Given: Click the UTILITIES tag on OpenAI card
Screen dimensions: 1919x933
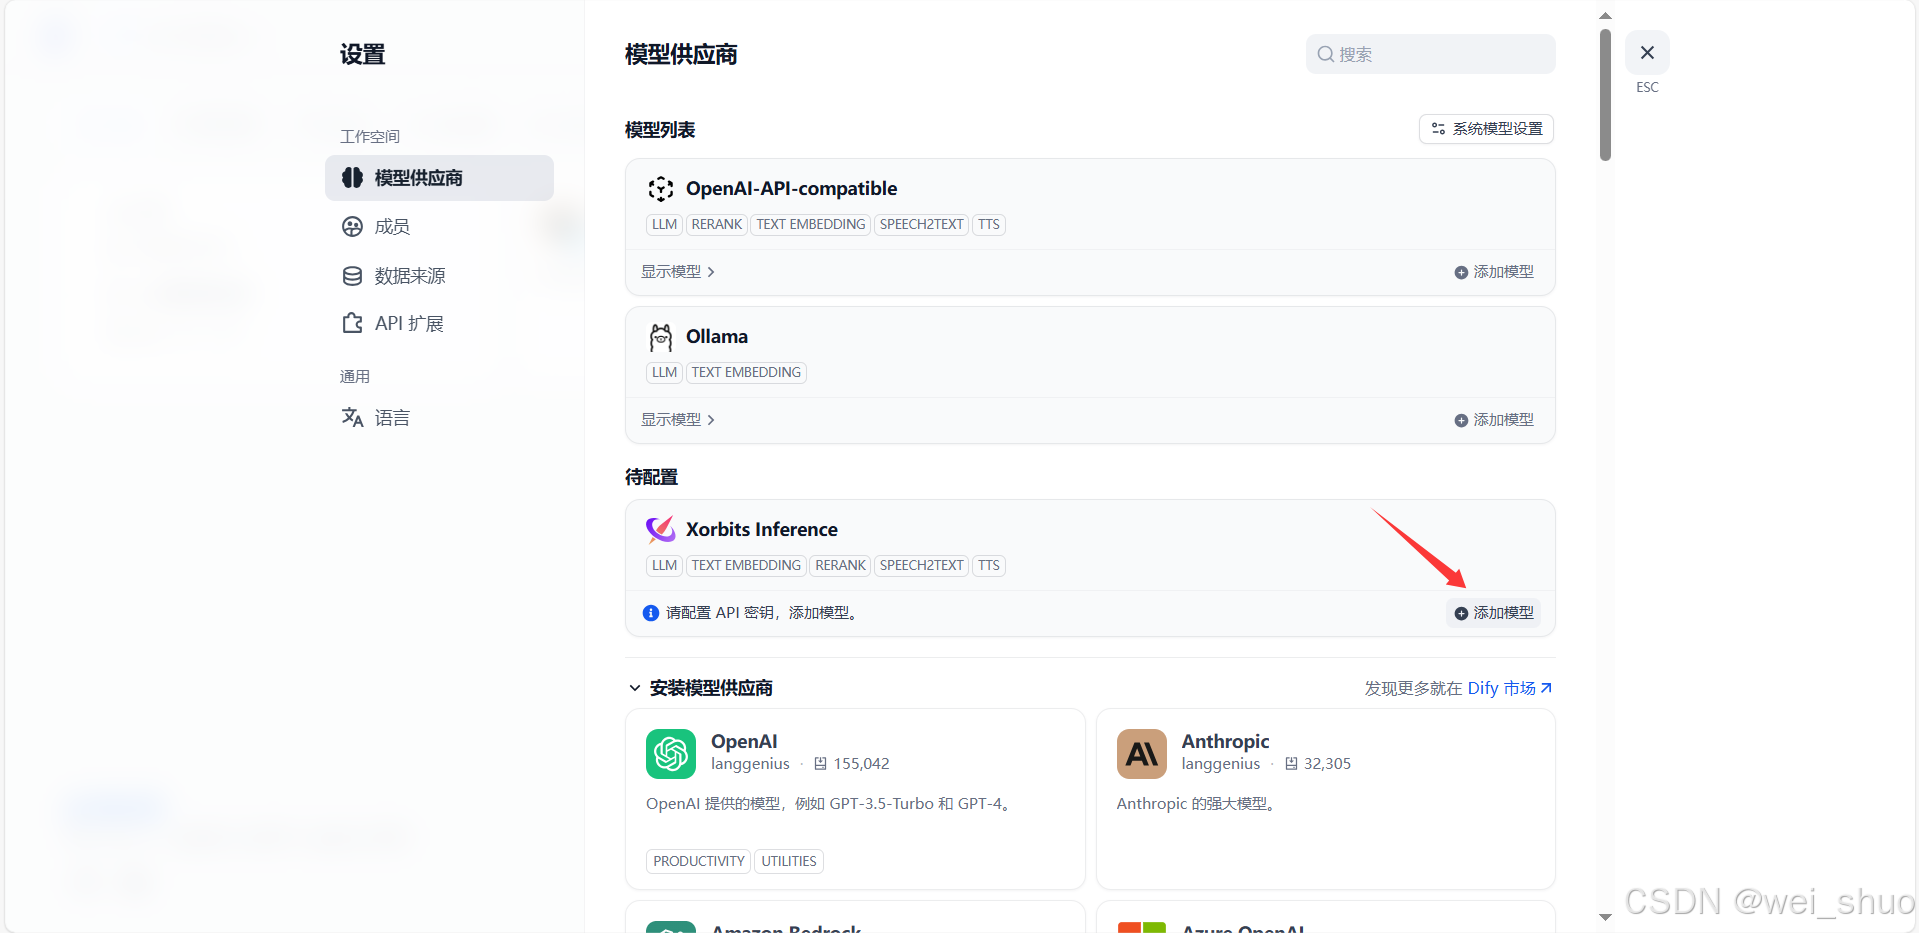Looking at the screenshot, I should click(789, 861).
